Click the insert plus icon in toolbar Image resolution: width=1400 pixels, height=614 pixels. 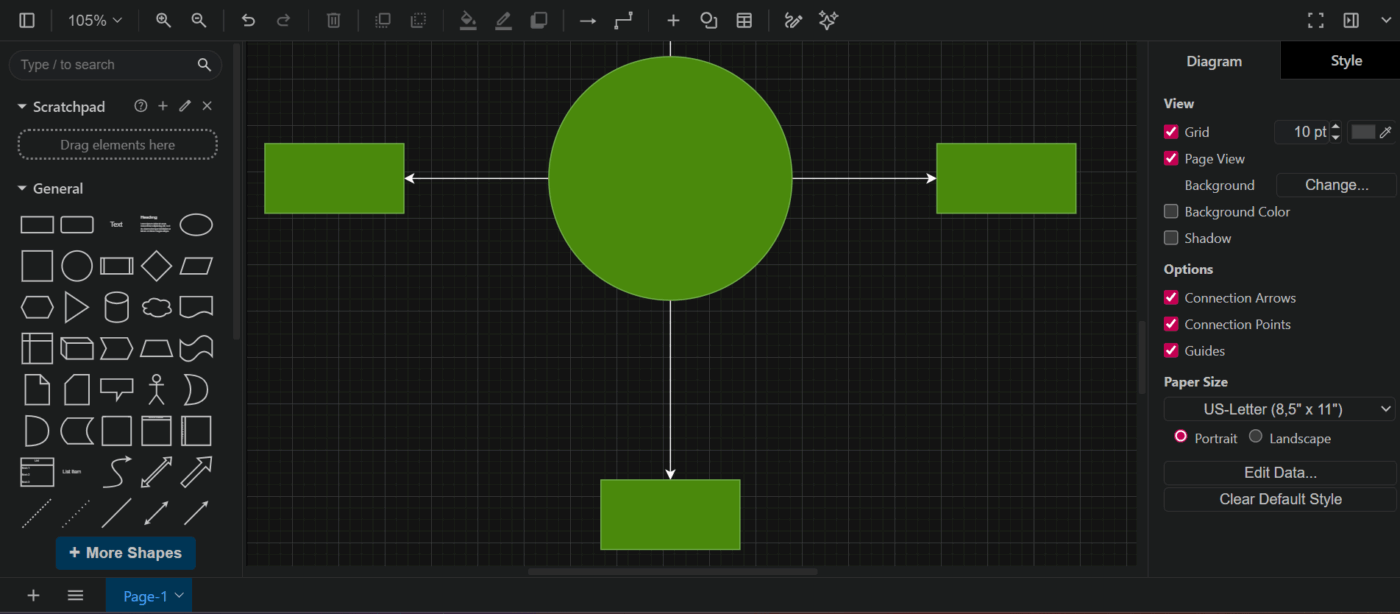[x=673, y=20]
